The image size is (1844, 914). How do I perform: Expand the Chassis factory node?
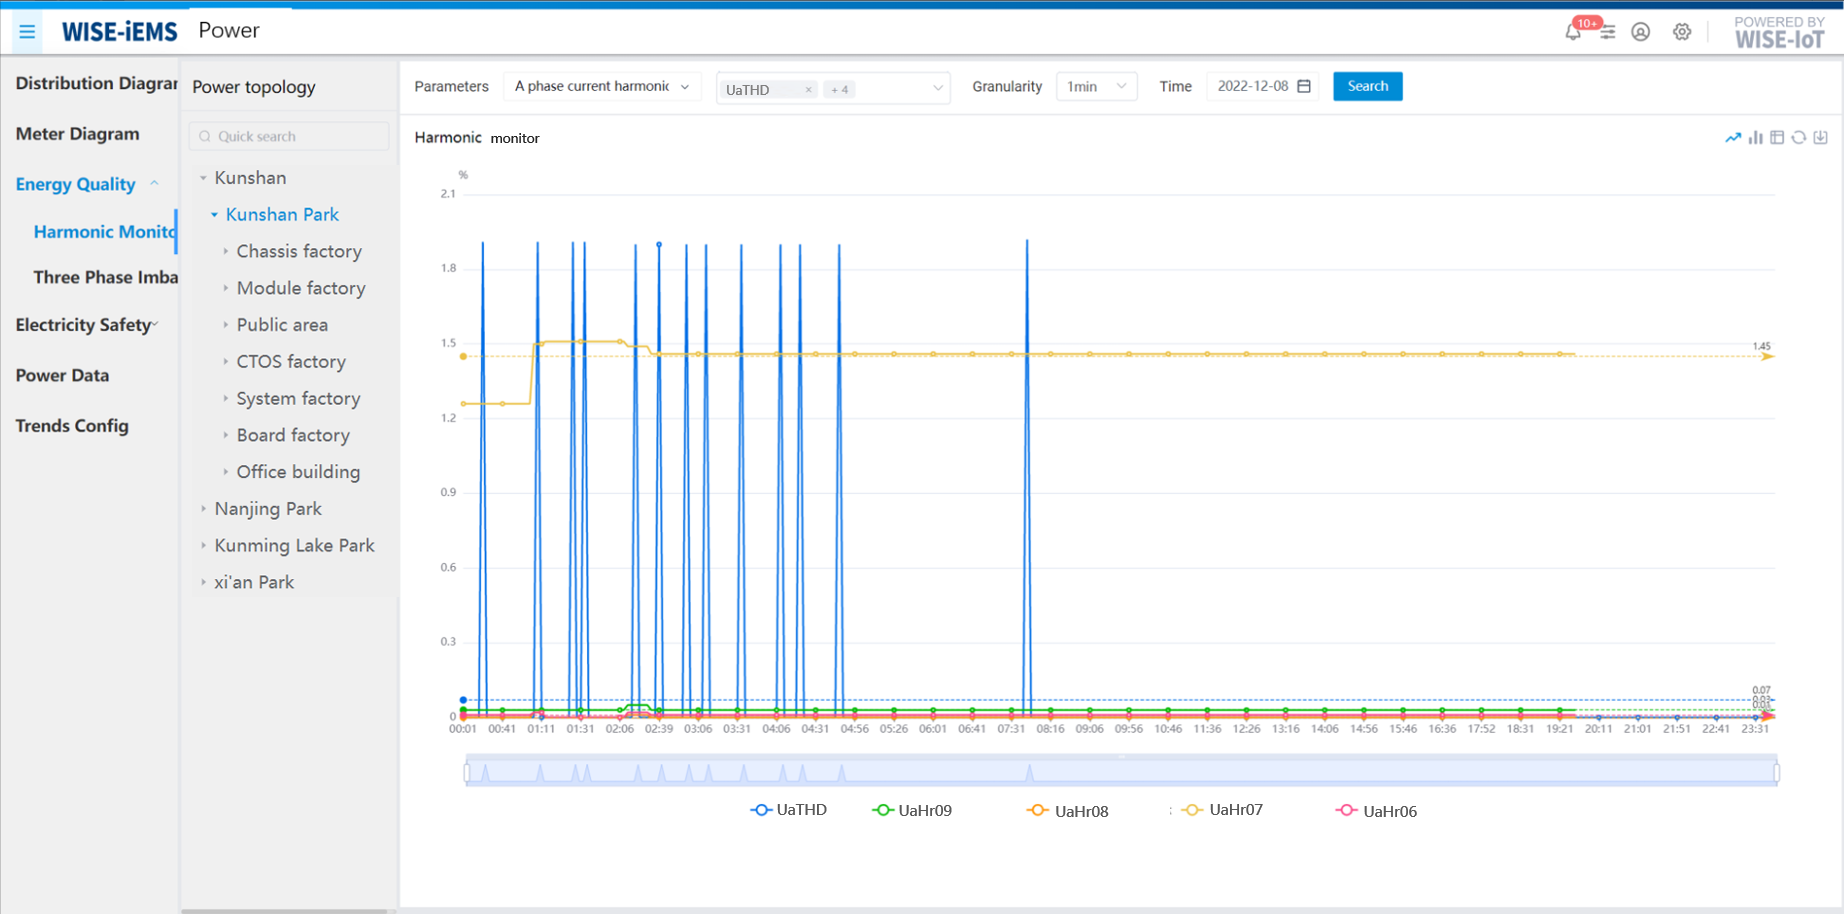(226, 252)
